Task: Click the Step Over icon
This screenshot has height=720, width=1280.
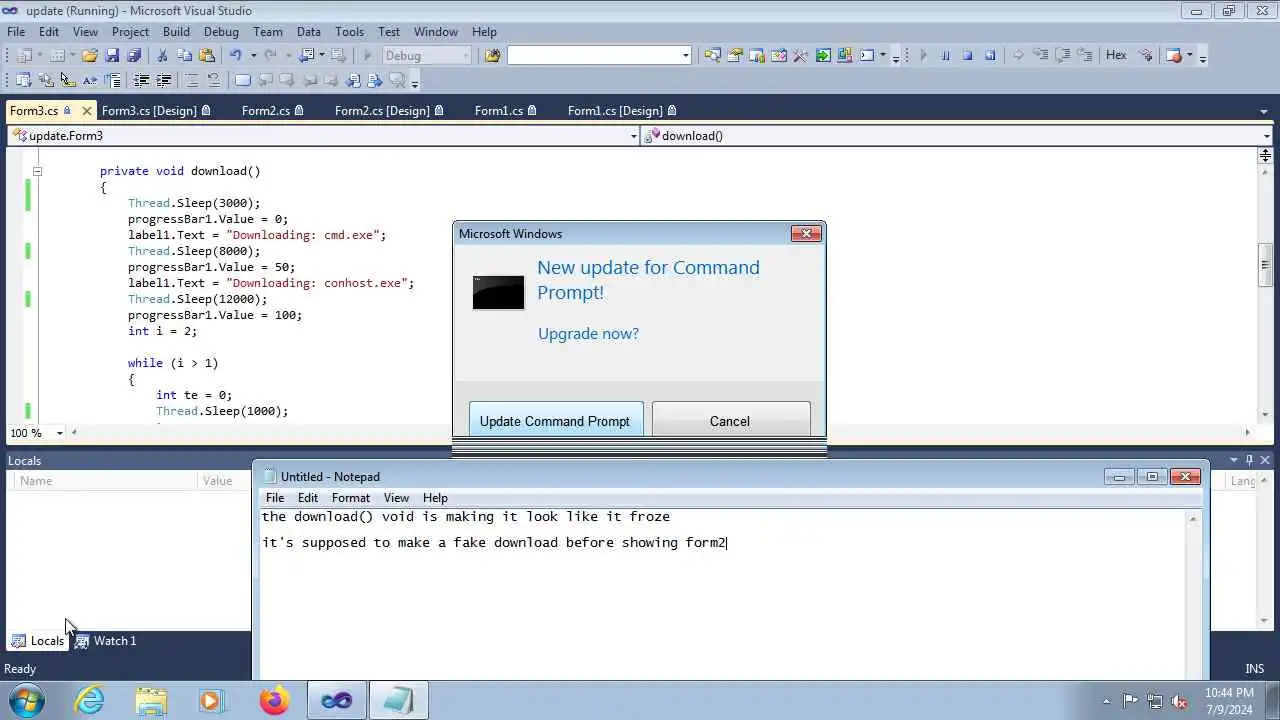Action: click(x=1064, y=56)
